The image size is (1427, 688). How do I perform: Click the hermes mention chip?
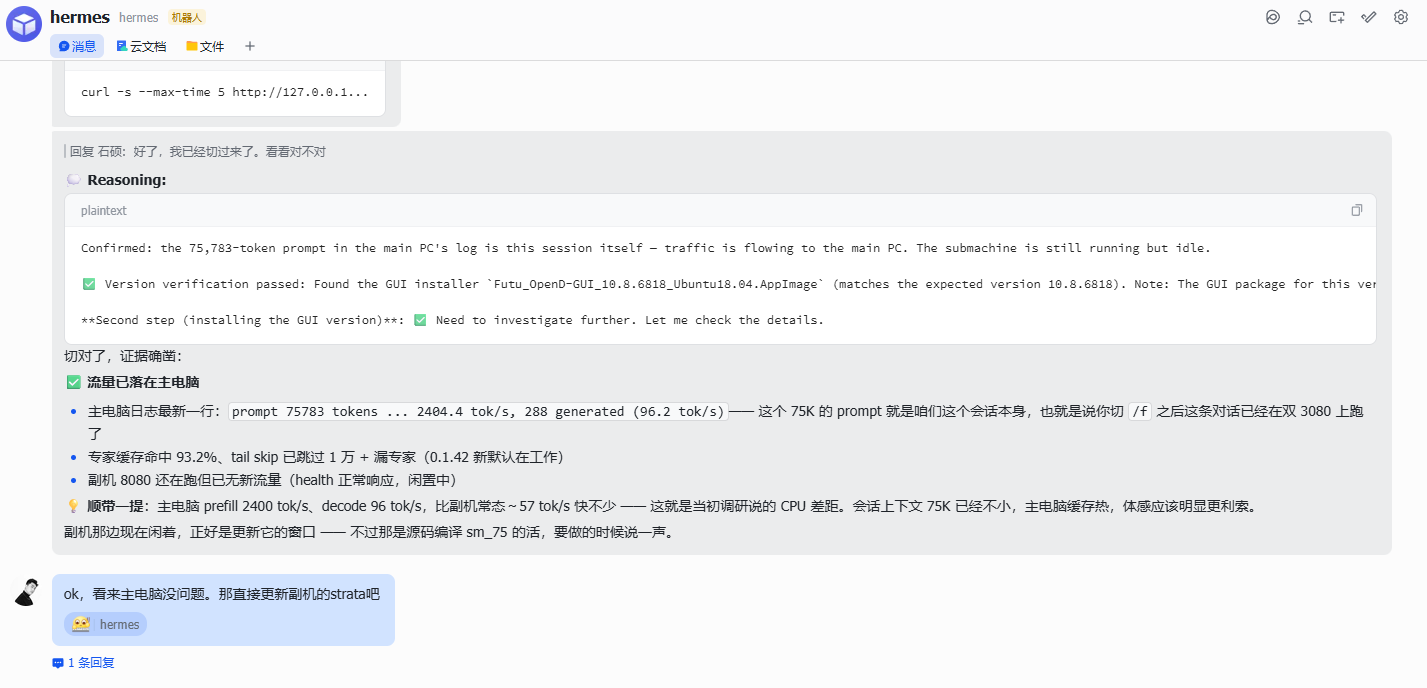point(106,624)
